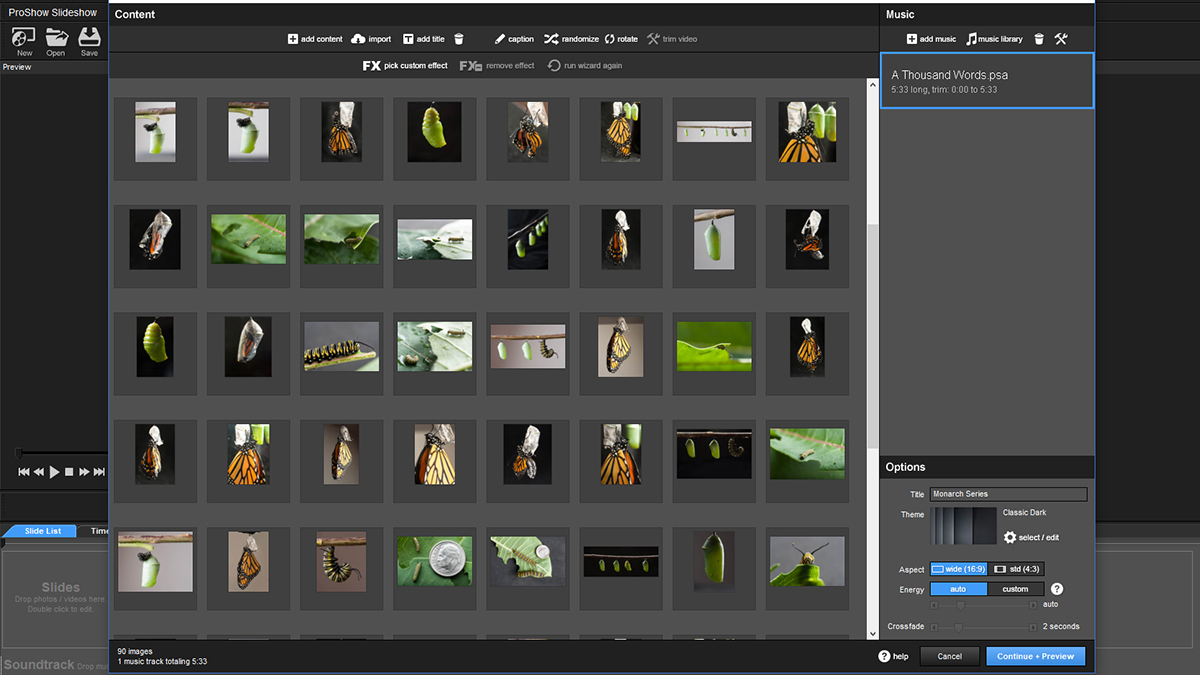Switch to the Slide List tab

[42, 531]
